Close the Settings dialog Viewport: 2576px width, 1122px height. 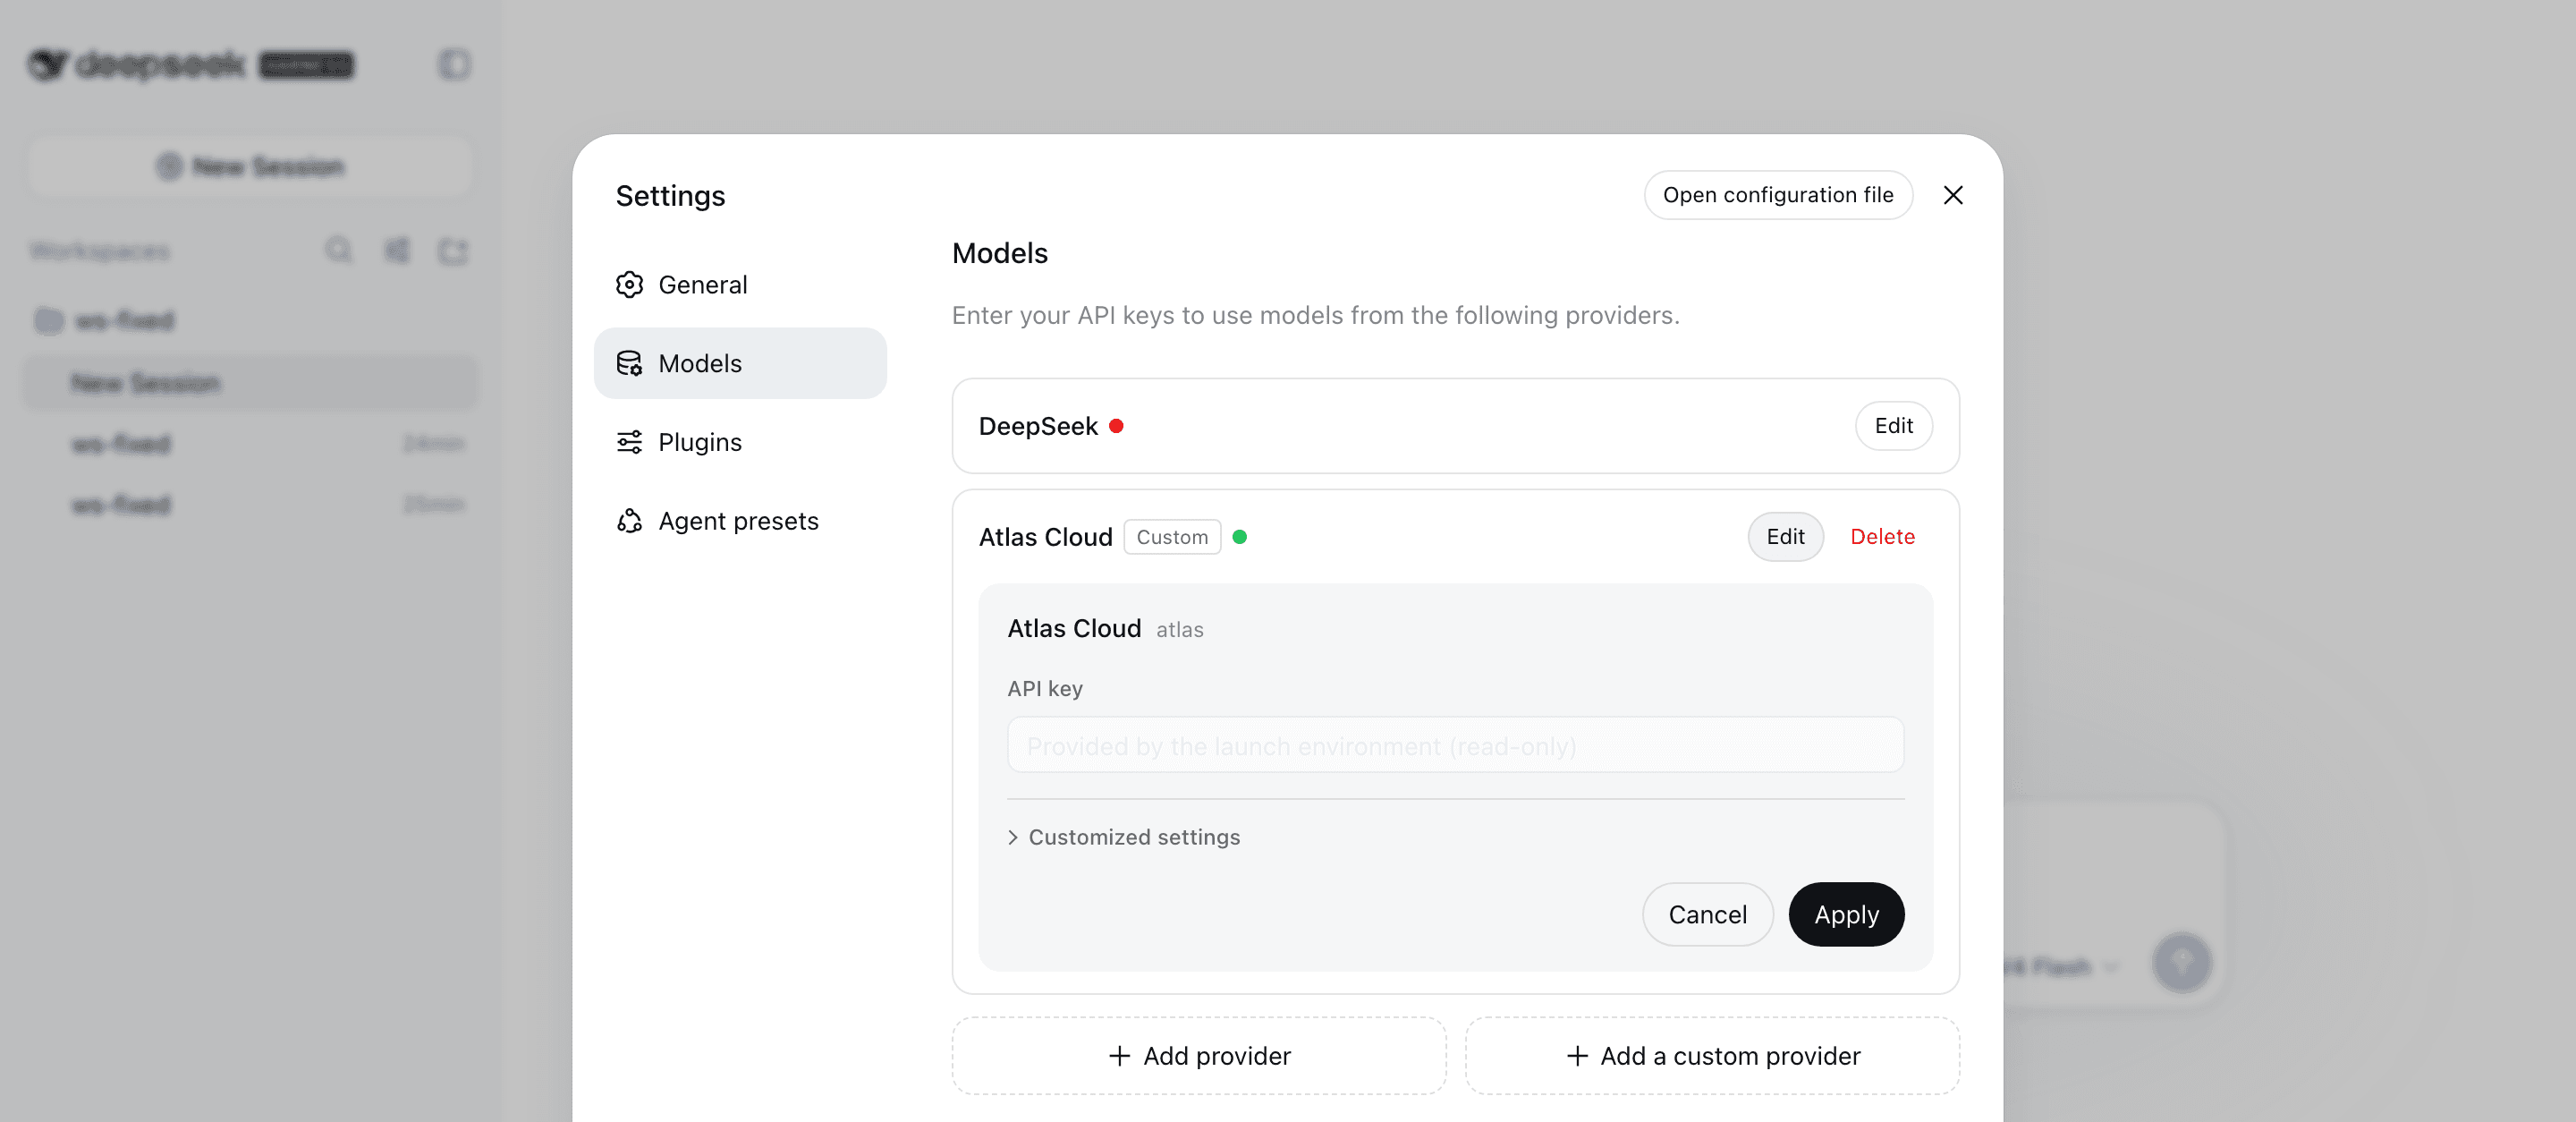click(1952, 195)
